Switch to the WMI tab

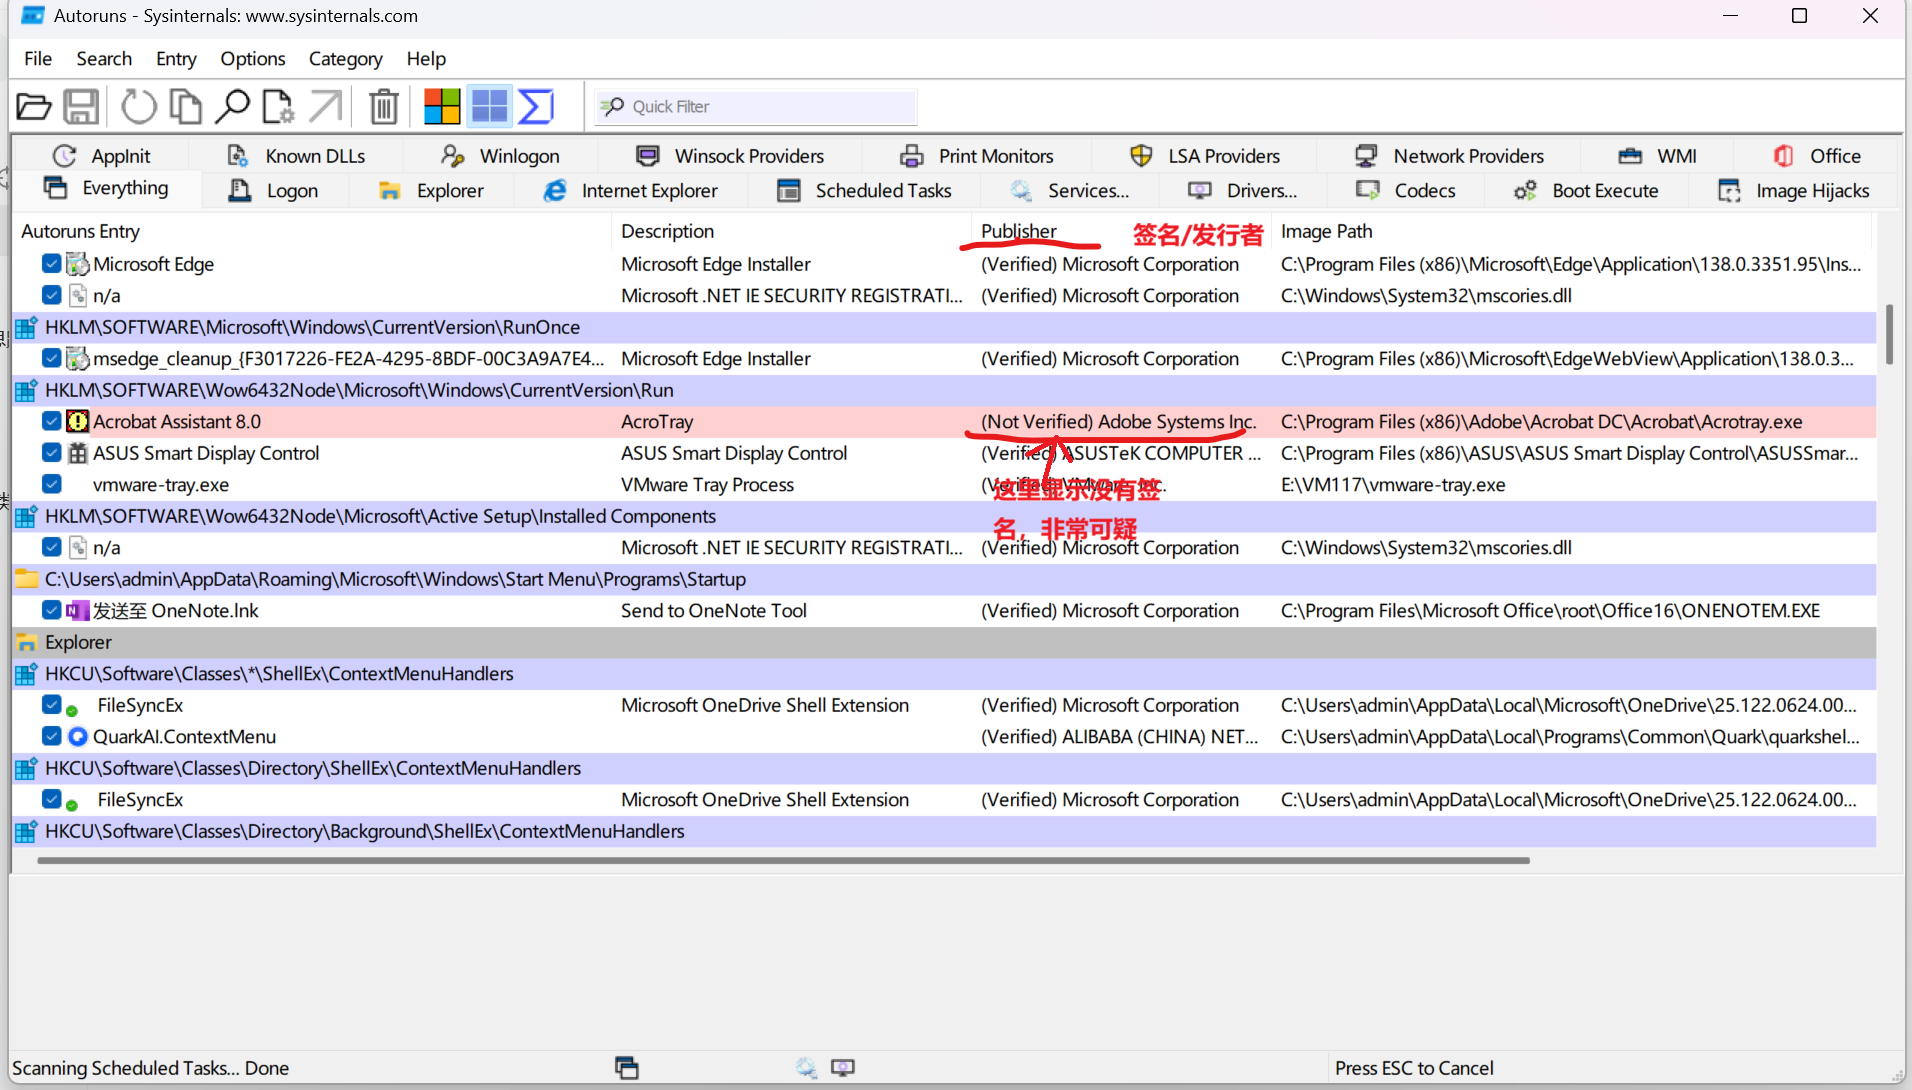pyautogui.click(x=1657, y=156)
